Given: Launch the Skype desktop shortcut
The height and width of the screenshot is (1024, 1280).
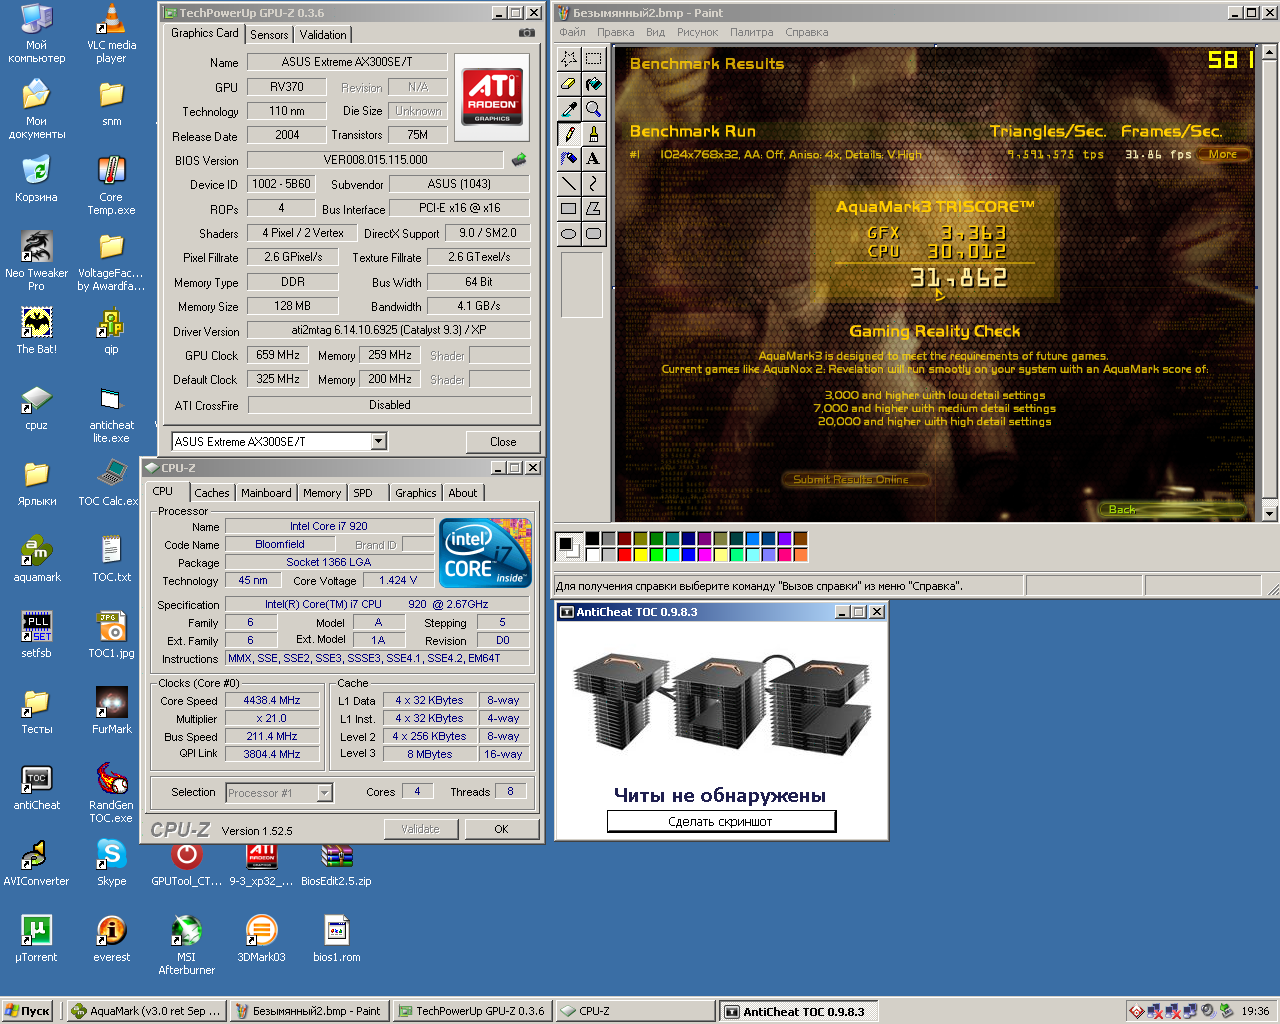Looking at the screenshot, I should pyautogui.click(x=111, y=863).
